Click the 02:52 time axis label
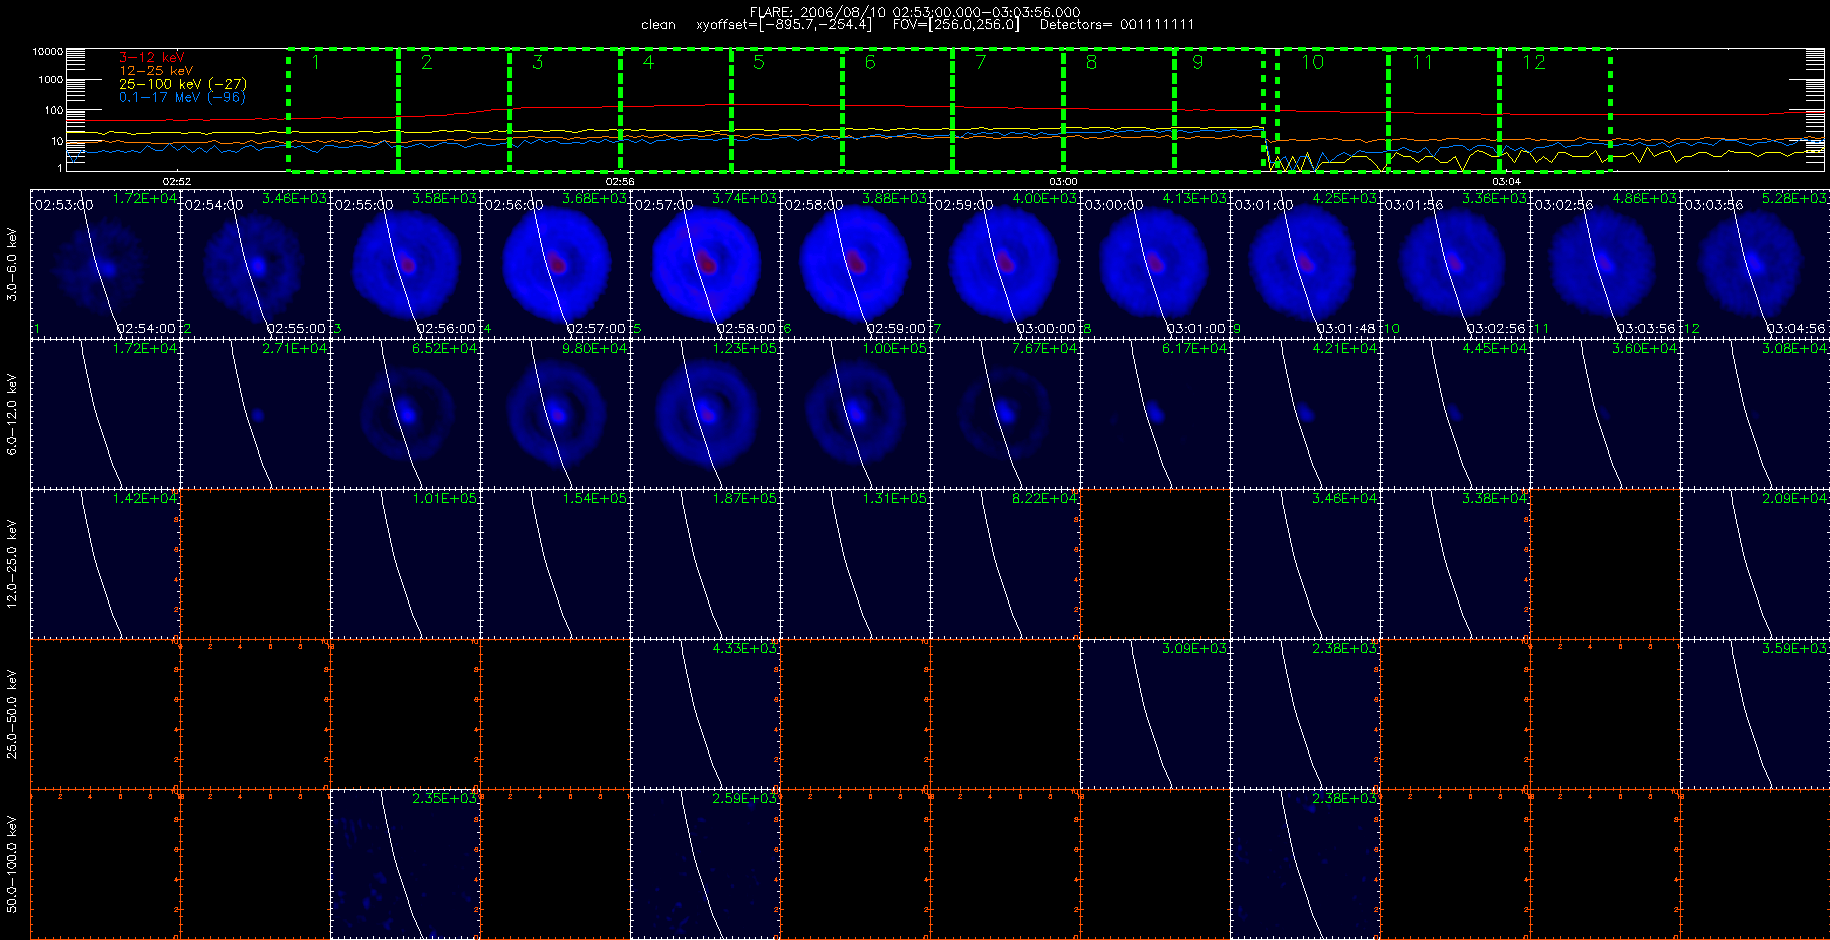Viewport: 1830px width, 940px height. [x=176, y=182]
